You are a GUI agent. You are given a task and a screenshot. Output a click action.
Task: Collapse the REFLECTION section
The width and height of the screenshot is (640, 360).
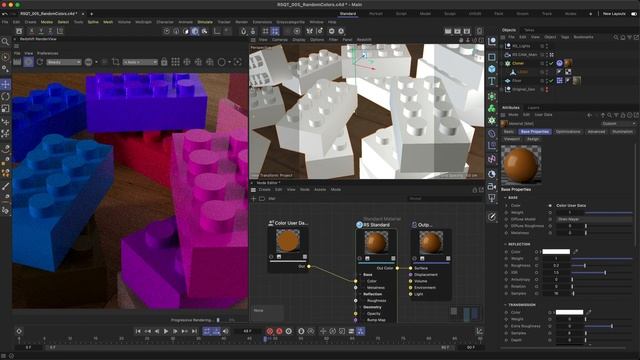tap(505, 244)
